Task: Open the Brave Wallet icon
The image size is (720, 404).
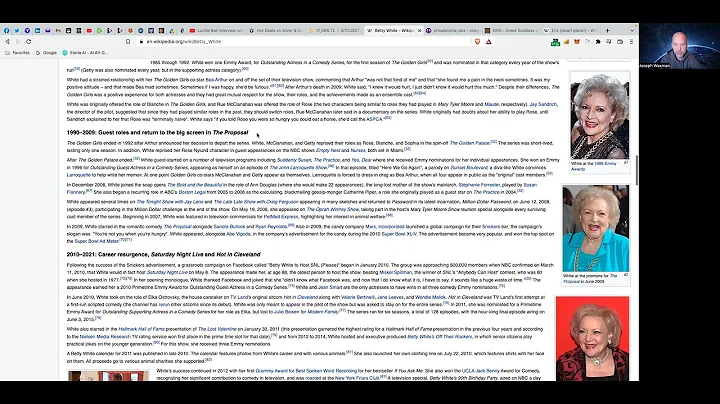Action: tap(620, 42)
